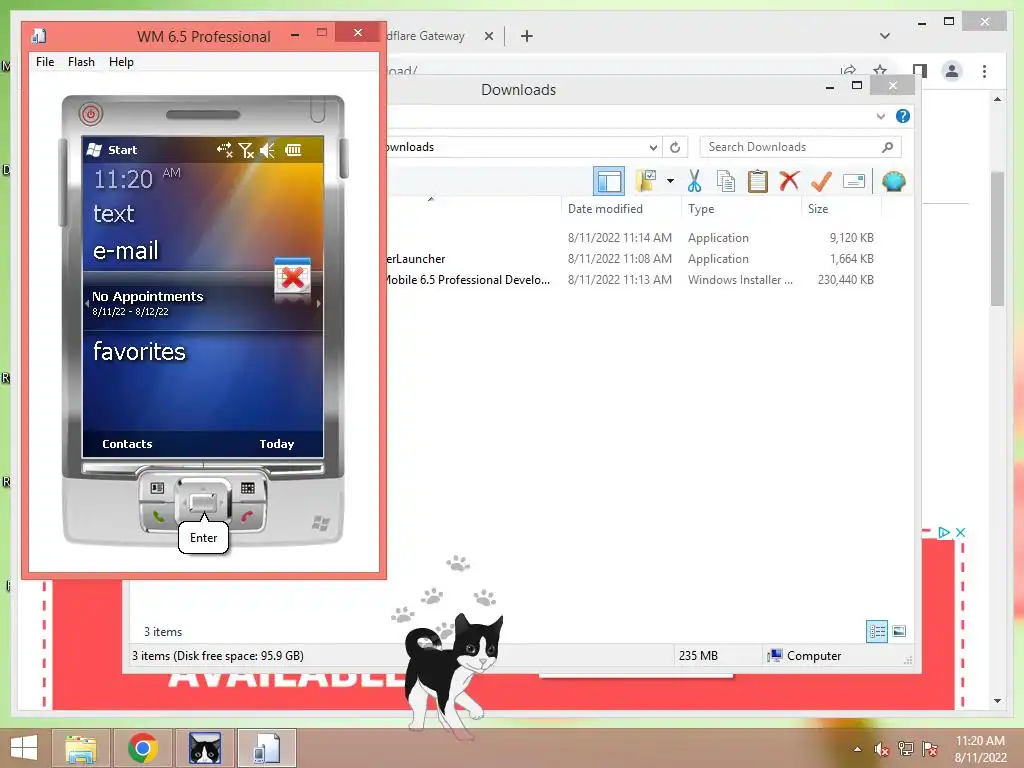Click the orange checkmark Properties icon
This screenshot has height=768, width=1024.
coord(821,181)
